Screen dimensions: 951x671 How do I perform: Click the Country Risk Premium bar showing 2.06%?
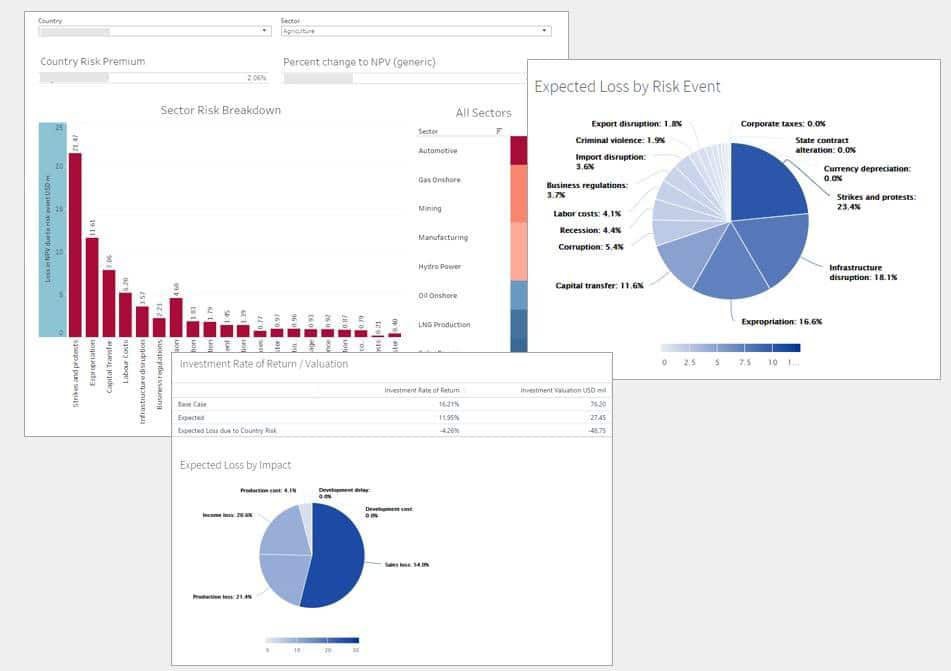pyautogui.click(x=153, y=78)
